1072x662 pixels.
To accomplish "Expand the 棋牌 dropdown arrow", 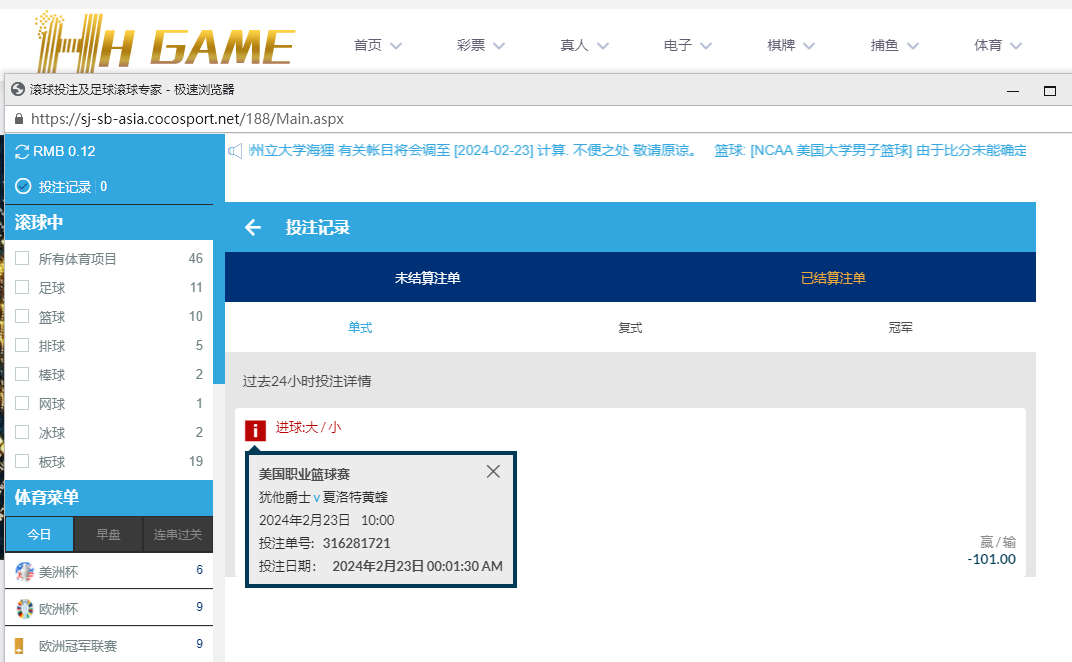I will tap(809, 46).
